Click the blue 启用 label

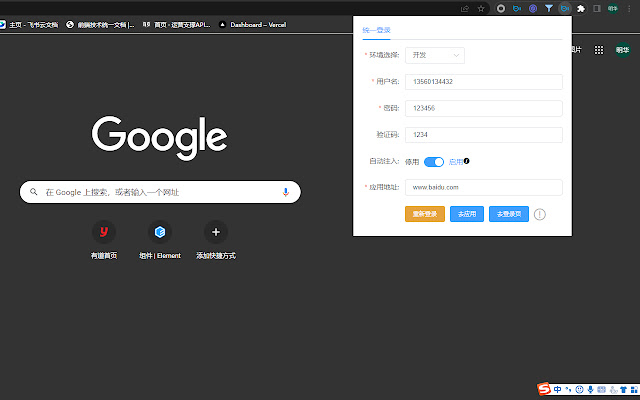tap(456, 162)
